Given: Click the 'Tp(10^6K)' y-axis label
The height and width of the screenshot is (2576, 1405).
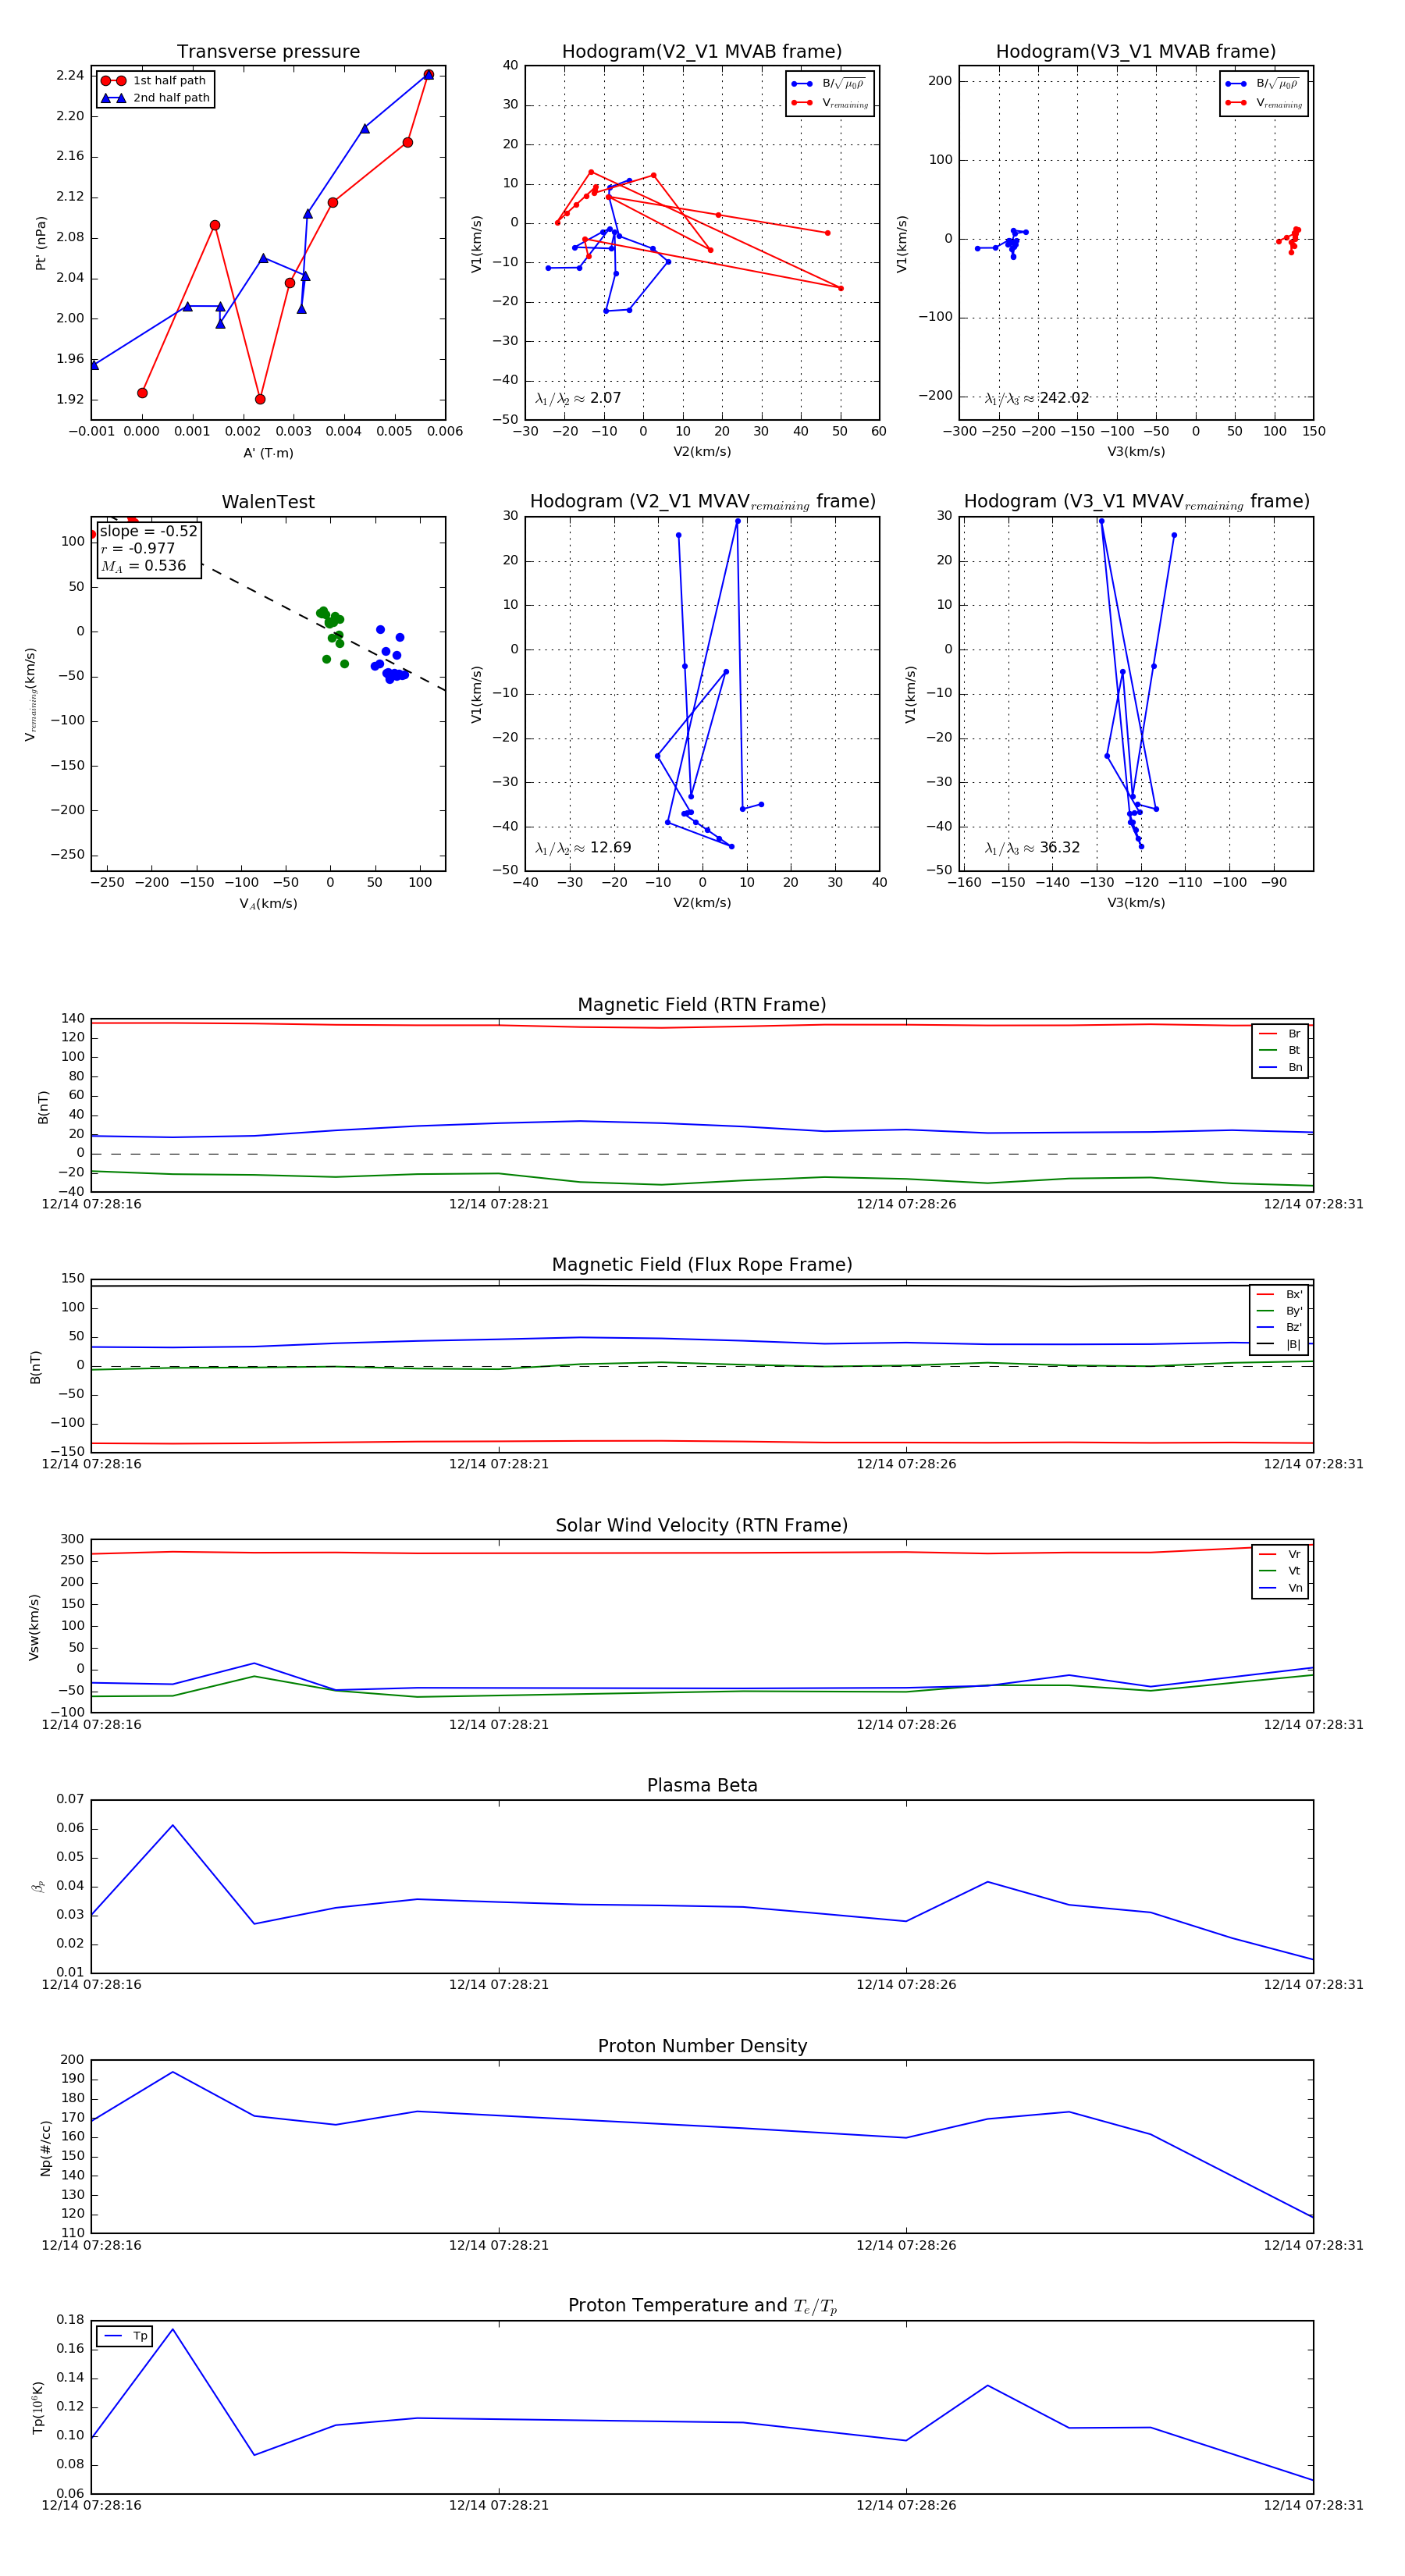Looking at the screenshot, I should click(38, 2407).
